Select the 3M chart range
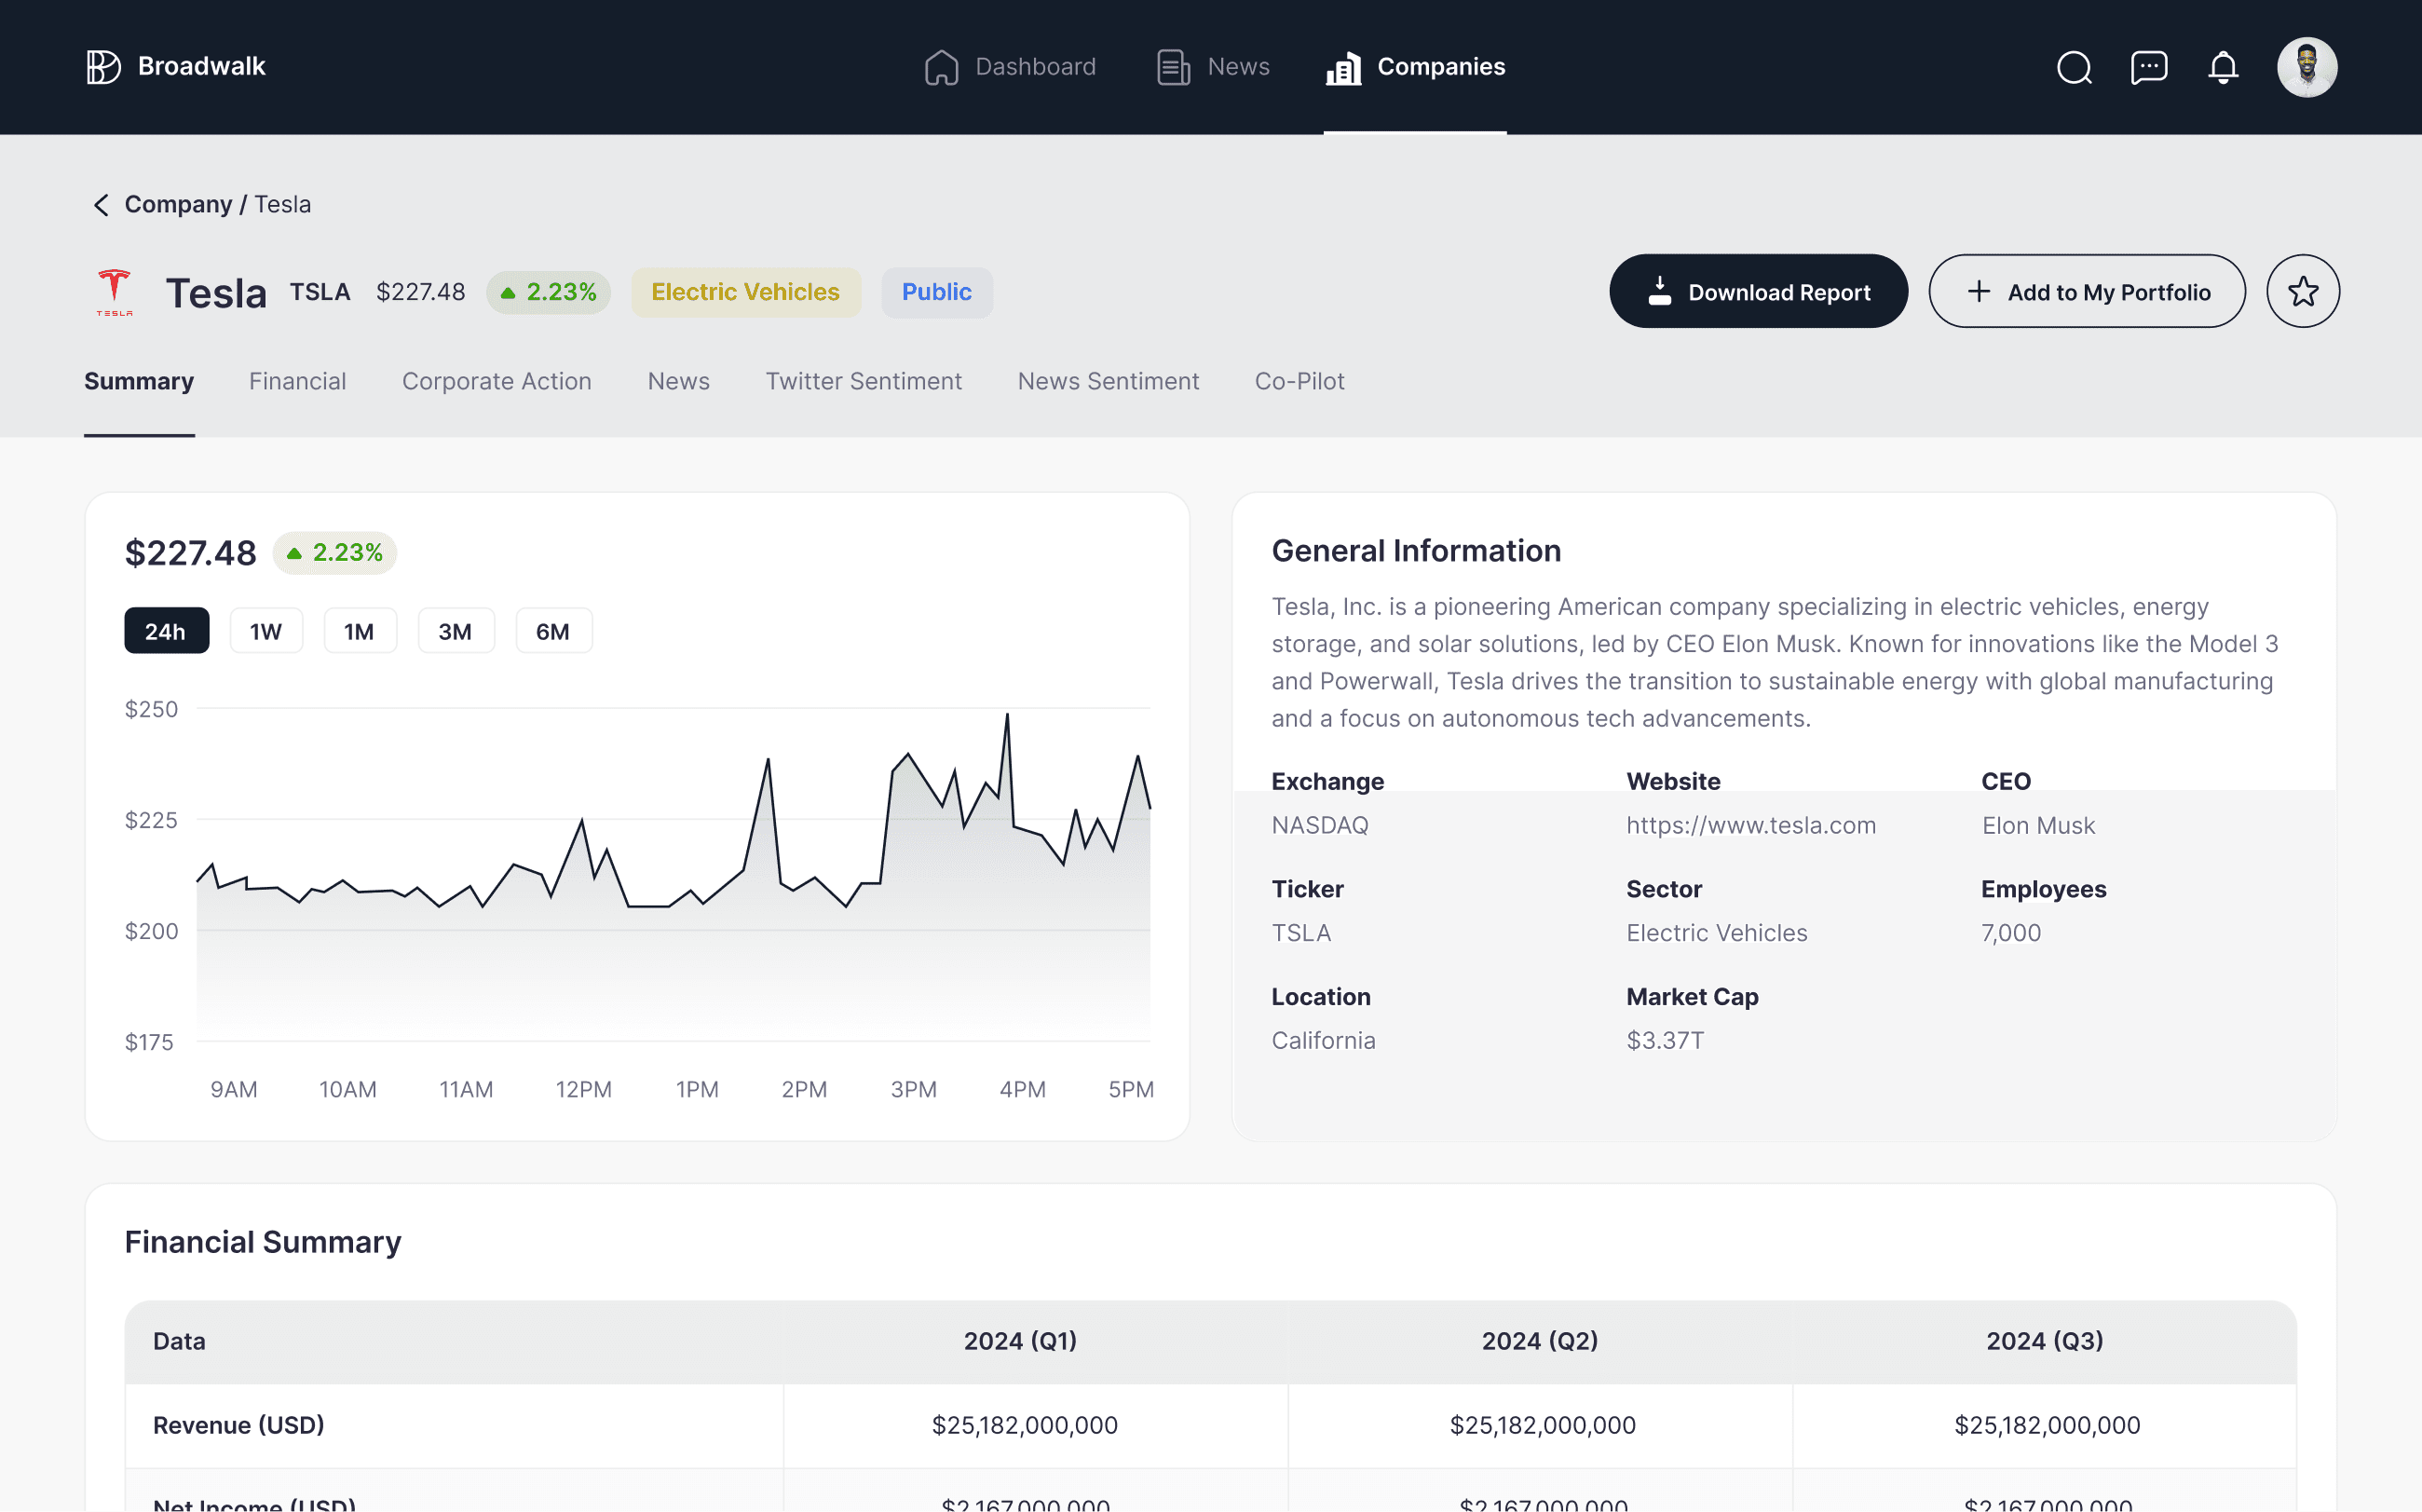 (x=456, y=631)
